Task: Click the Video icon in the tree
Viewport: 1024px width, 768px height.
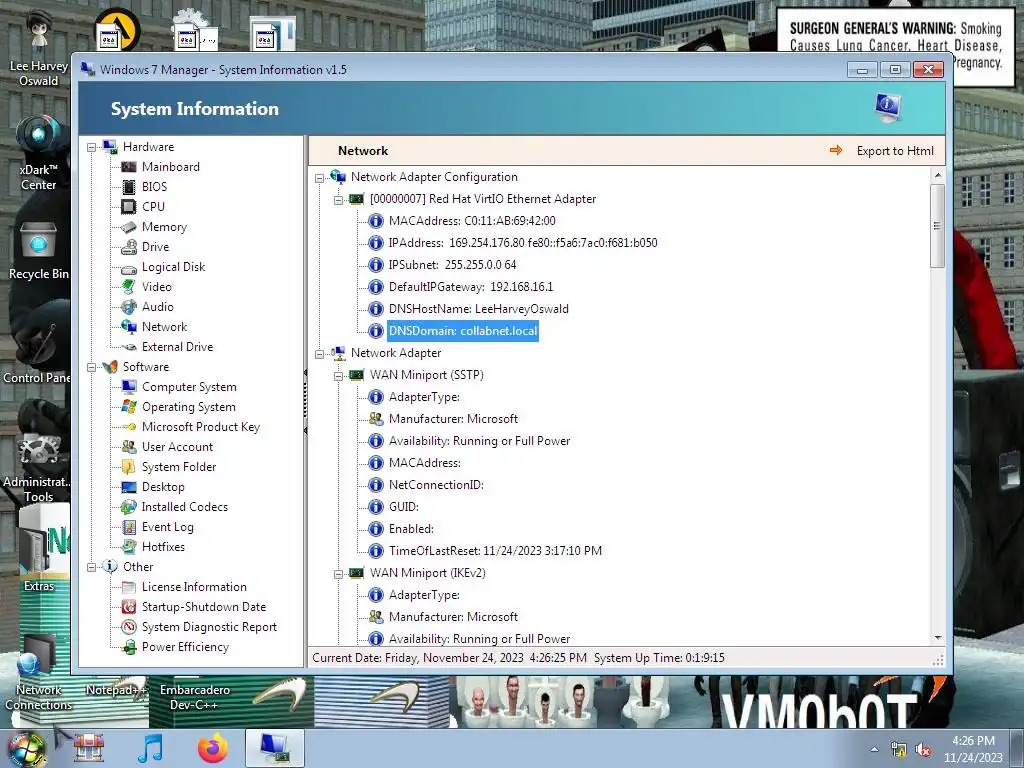Action: click(x=129, y=287)
